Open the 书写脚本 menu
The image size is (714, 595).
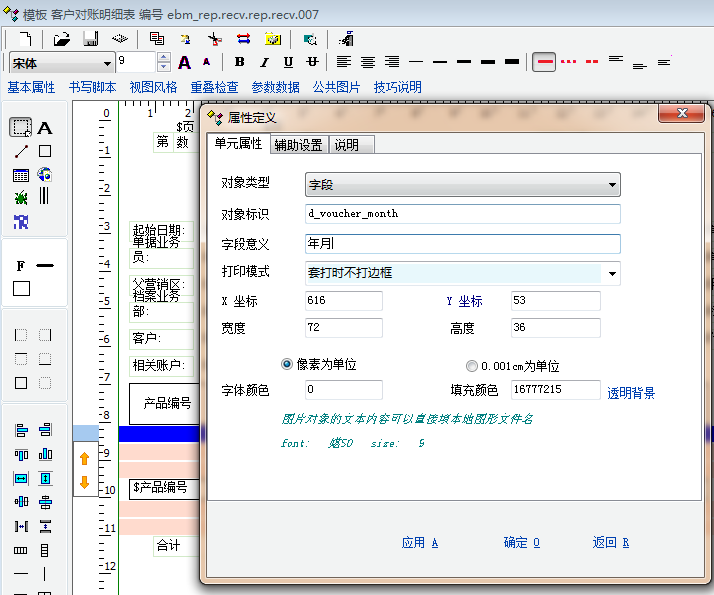92,87
